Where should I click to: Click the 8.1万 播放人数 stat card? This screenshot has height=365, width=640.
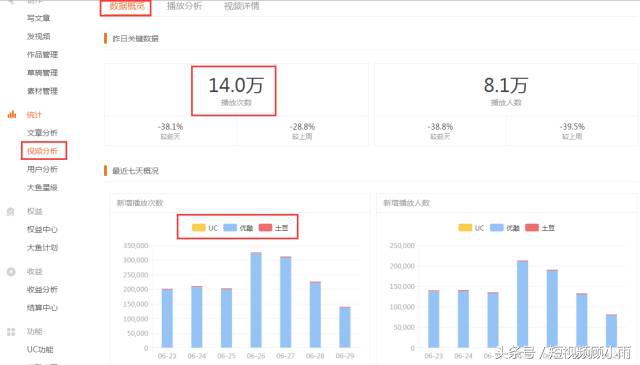(x=506, y=91)
